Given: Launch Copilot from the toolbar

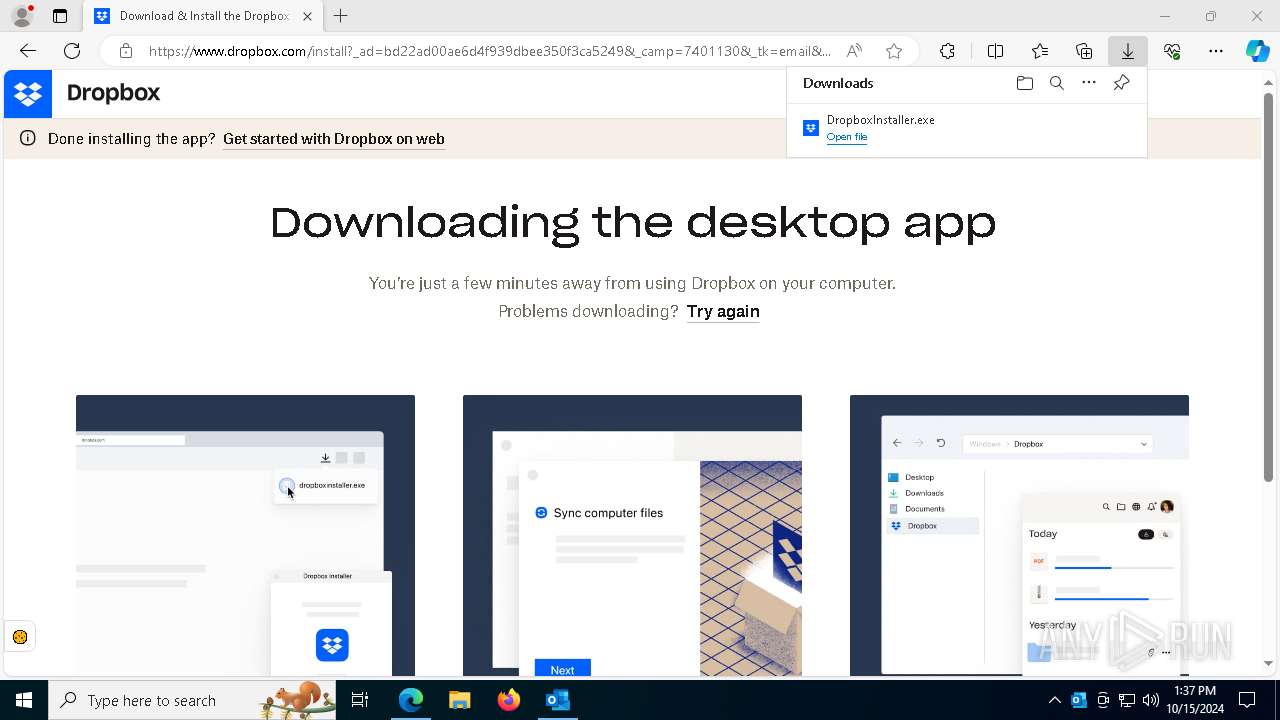Looking at the screenshot, I should (x=1258, y=51).
